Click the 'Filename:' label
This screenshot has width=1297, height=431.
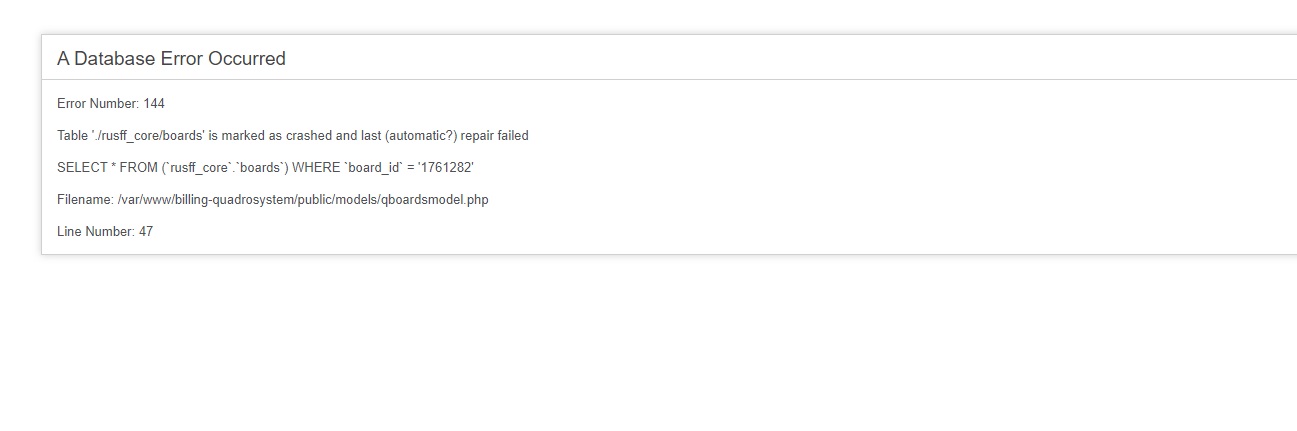click(x=85, y=200)
